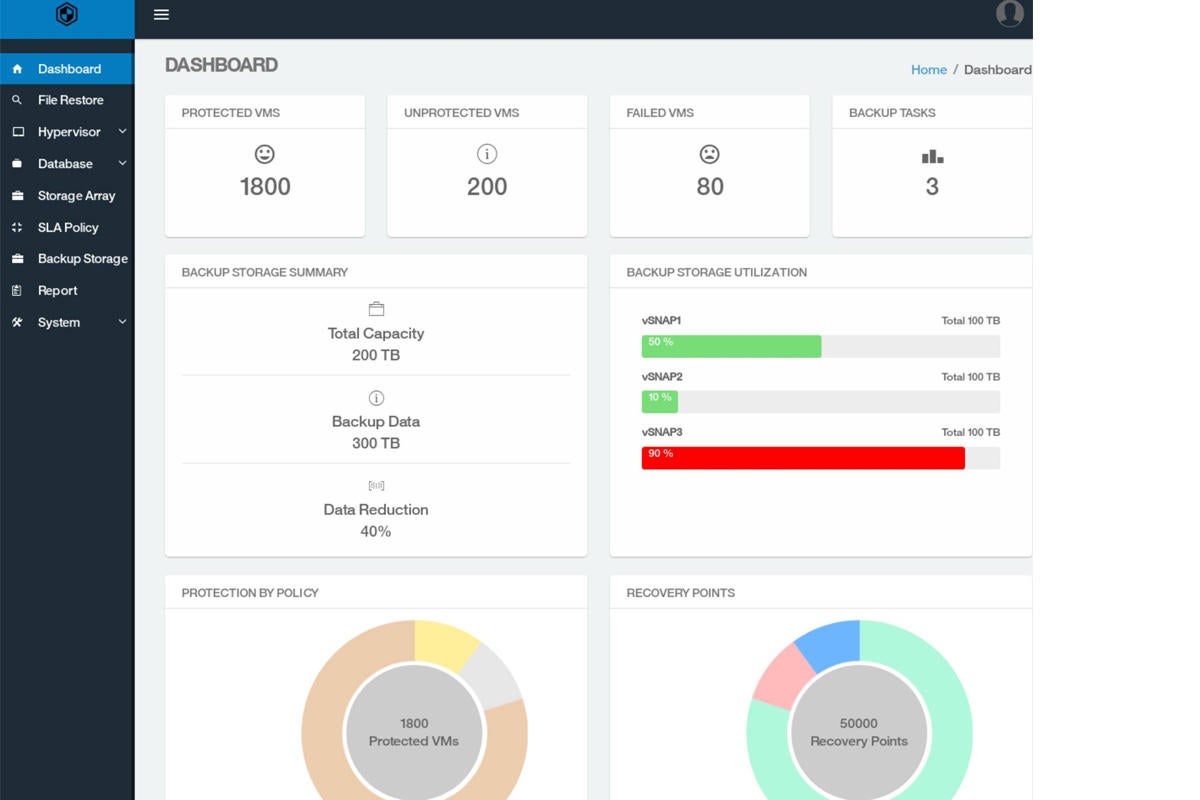The height and width of the screenshot is (800, 1200).
Task: Toggle the hamburger menu button
Action: pyautogui.click(x=161, y=15)
